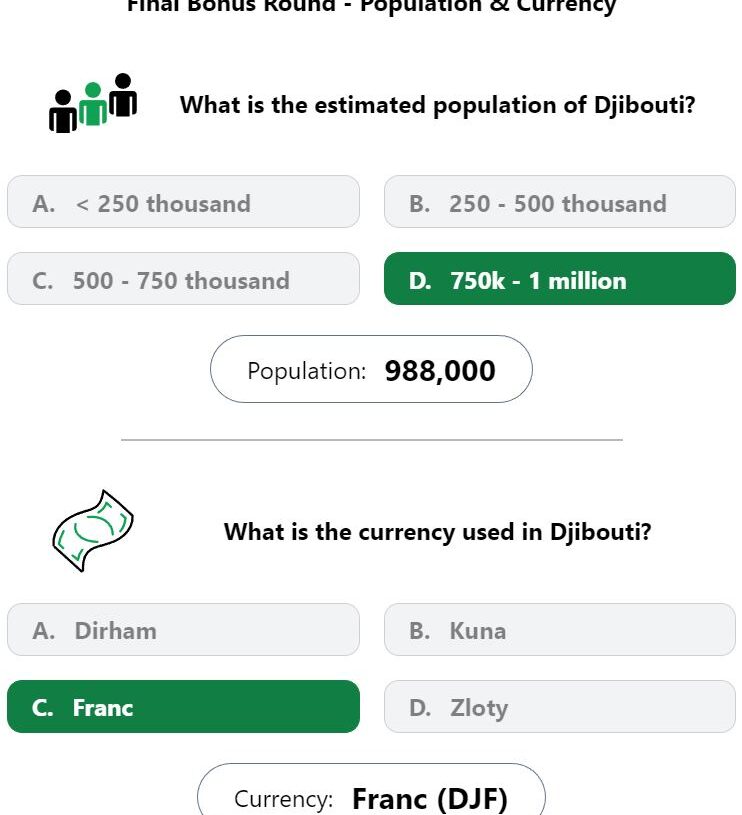Choose currency option B, Kuna
The width and height of the screenshot is (742, 815).
click(x=560, y=629)
